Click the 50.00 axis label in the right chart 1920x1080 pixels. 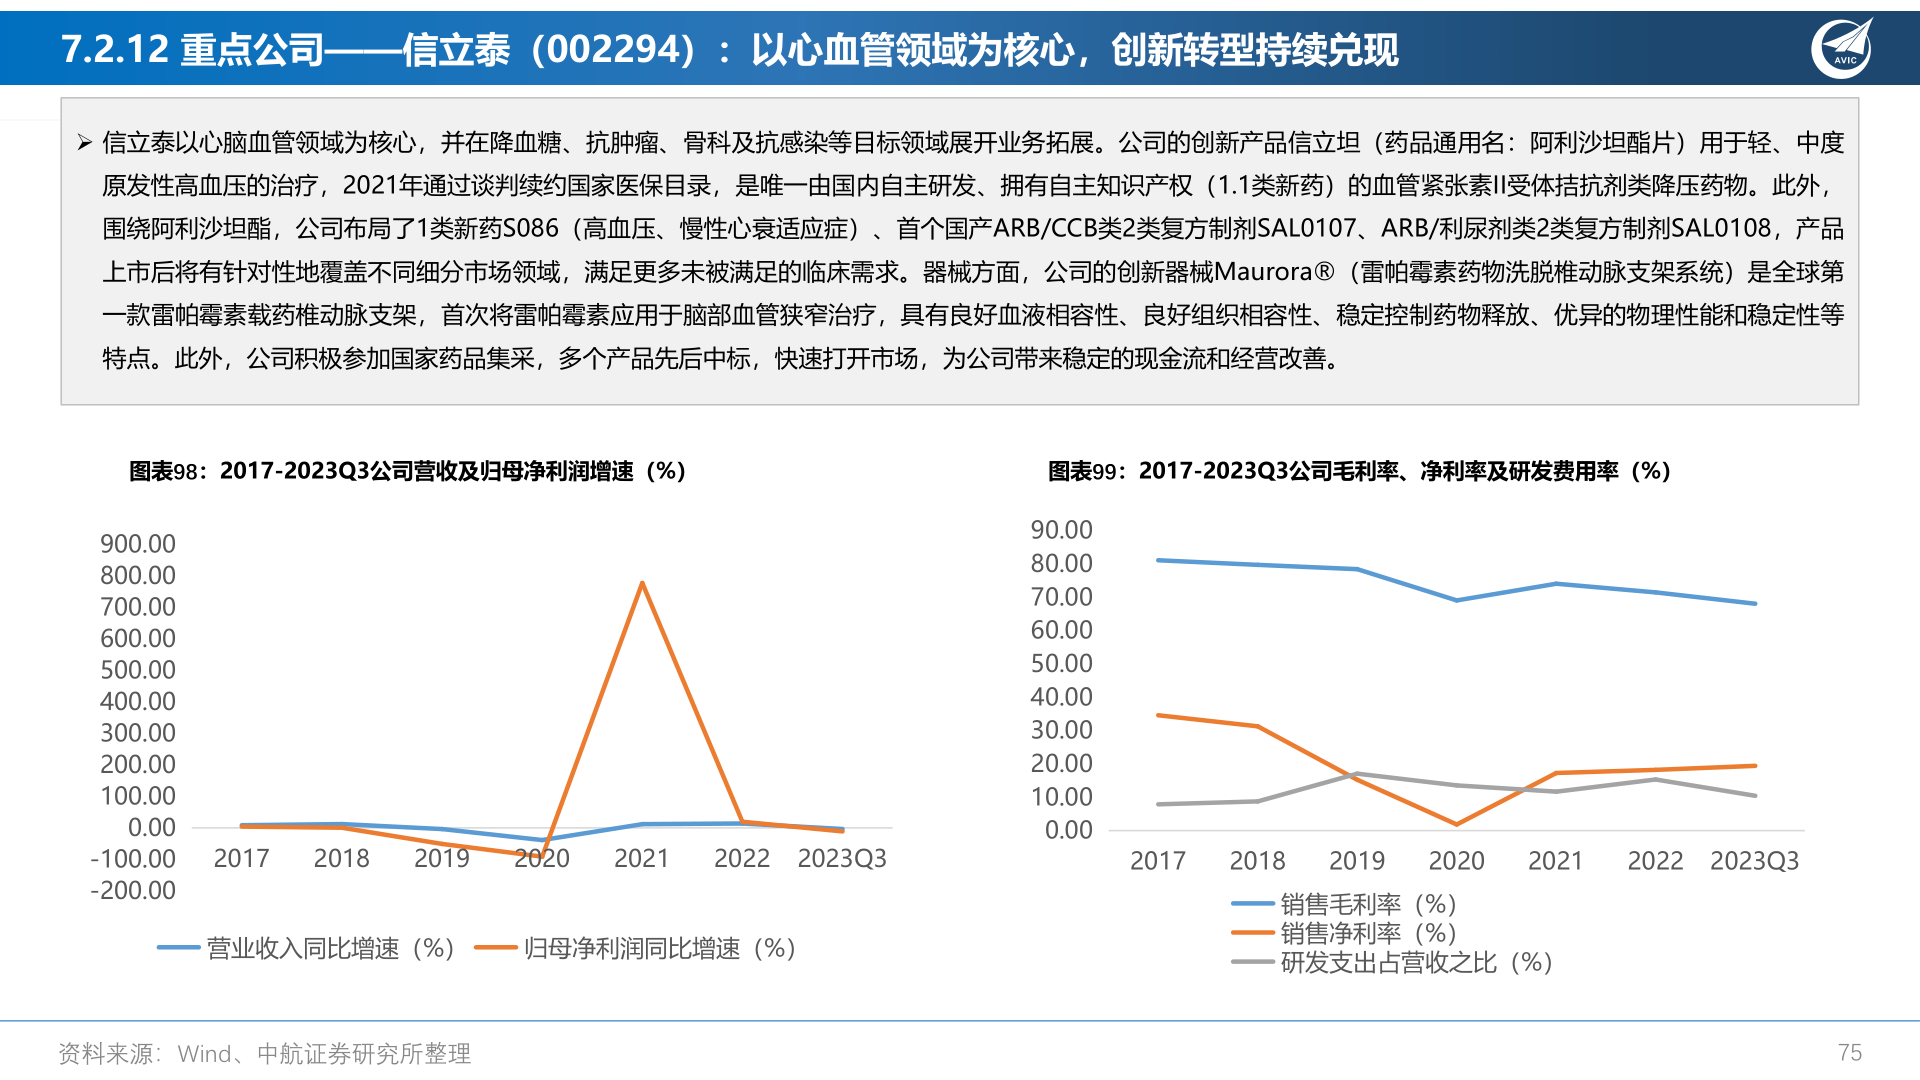click(1062, 663)
